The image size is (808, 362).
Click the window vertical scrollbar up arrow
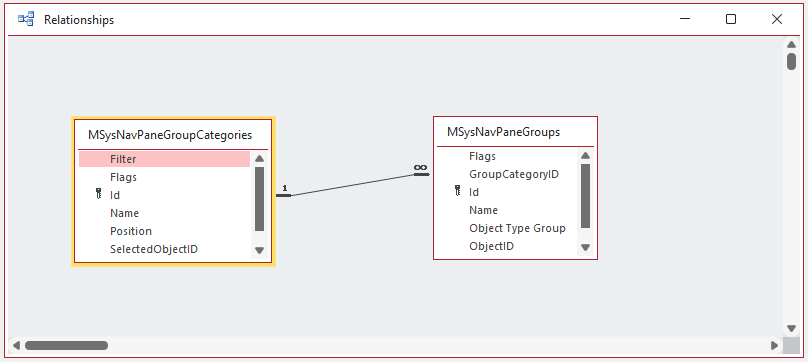[791, 44]
